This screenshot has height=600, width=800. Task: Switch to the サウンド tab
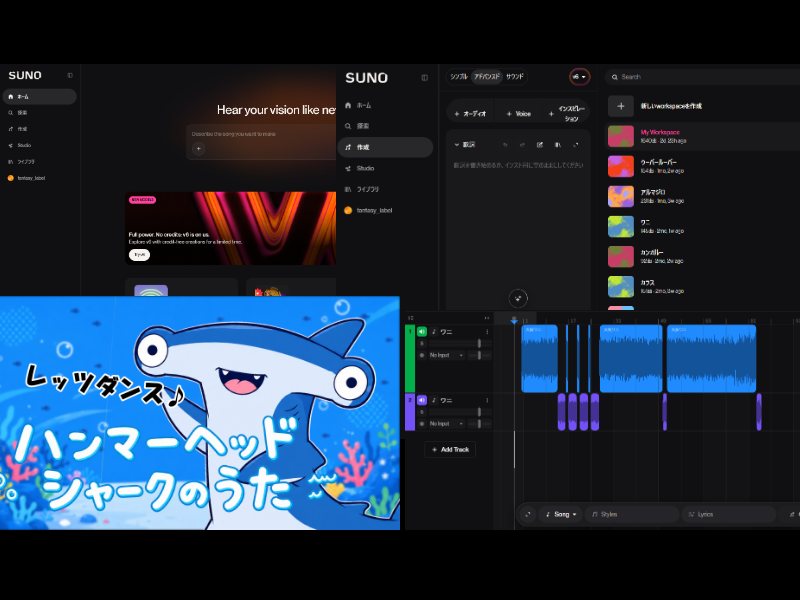point(514,77)
